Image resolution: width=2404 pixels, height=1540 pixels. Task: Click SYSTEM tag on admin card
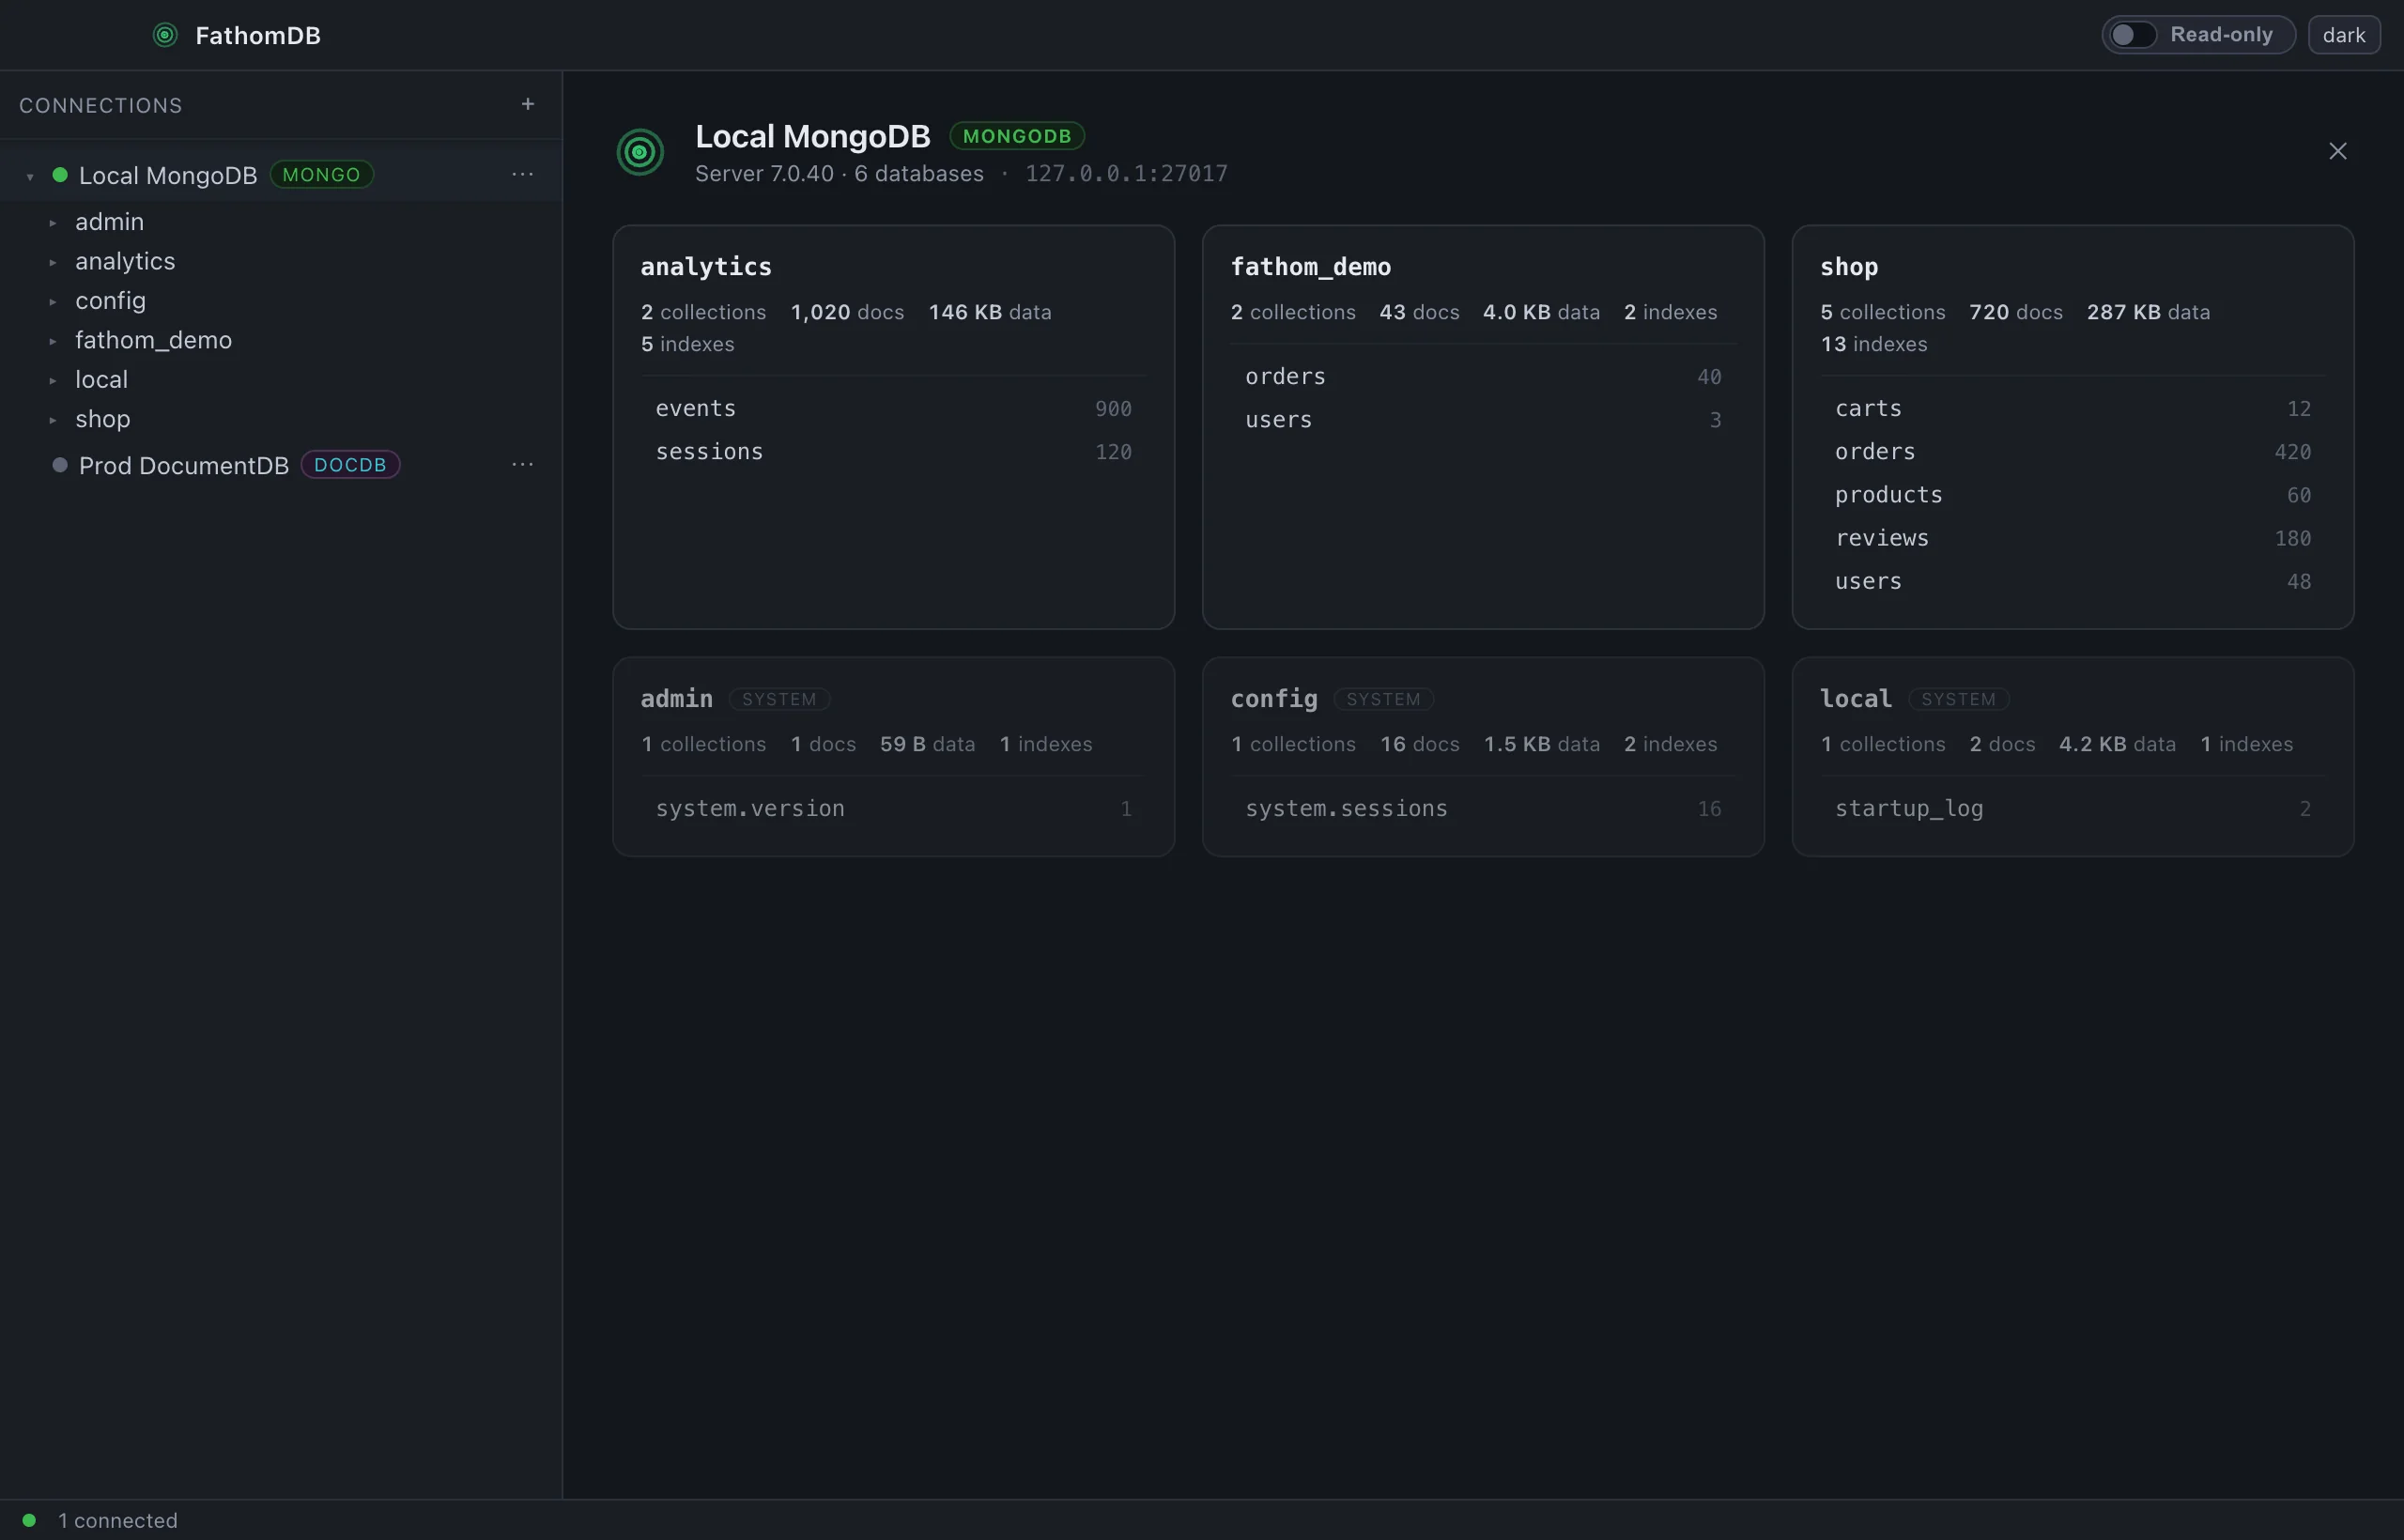tap(779, 699)
